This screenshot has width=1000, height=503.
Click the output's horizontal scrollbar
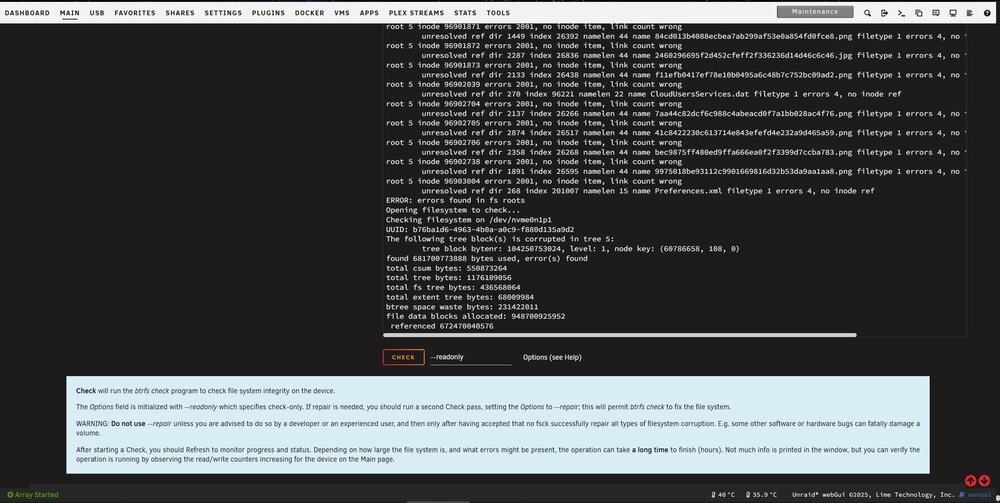point(619,335)
